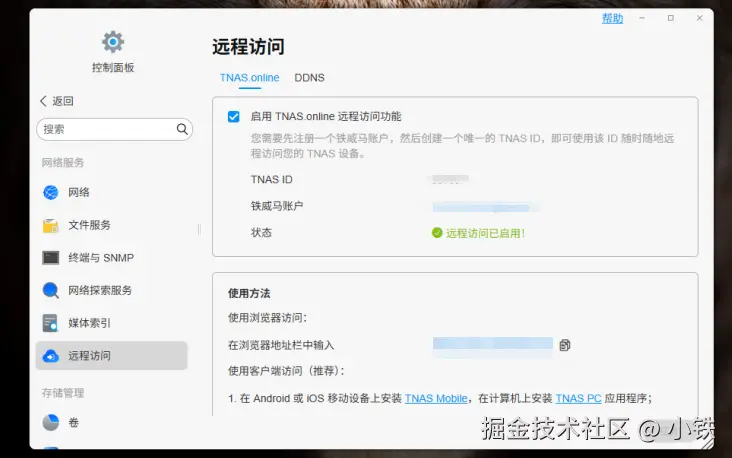Go back using the 返回 chevron

43,101
